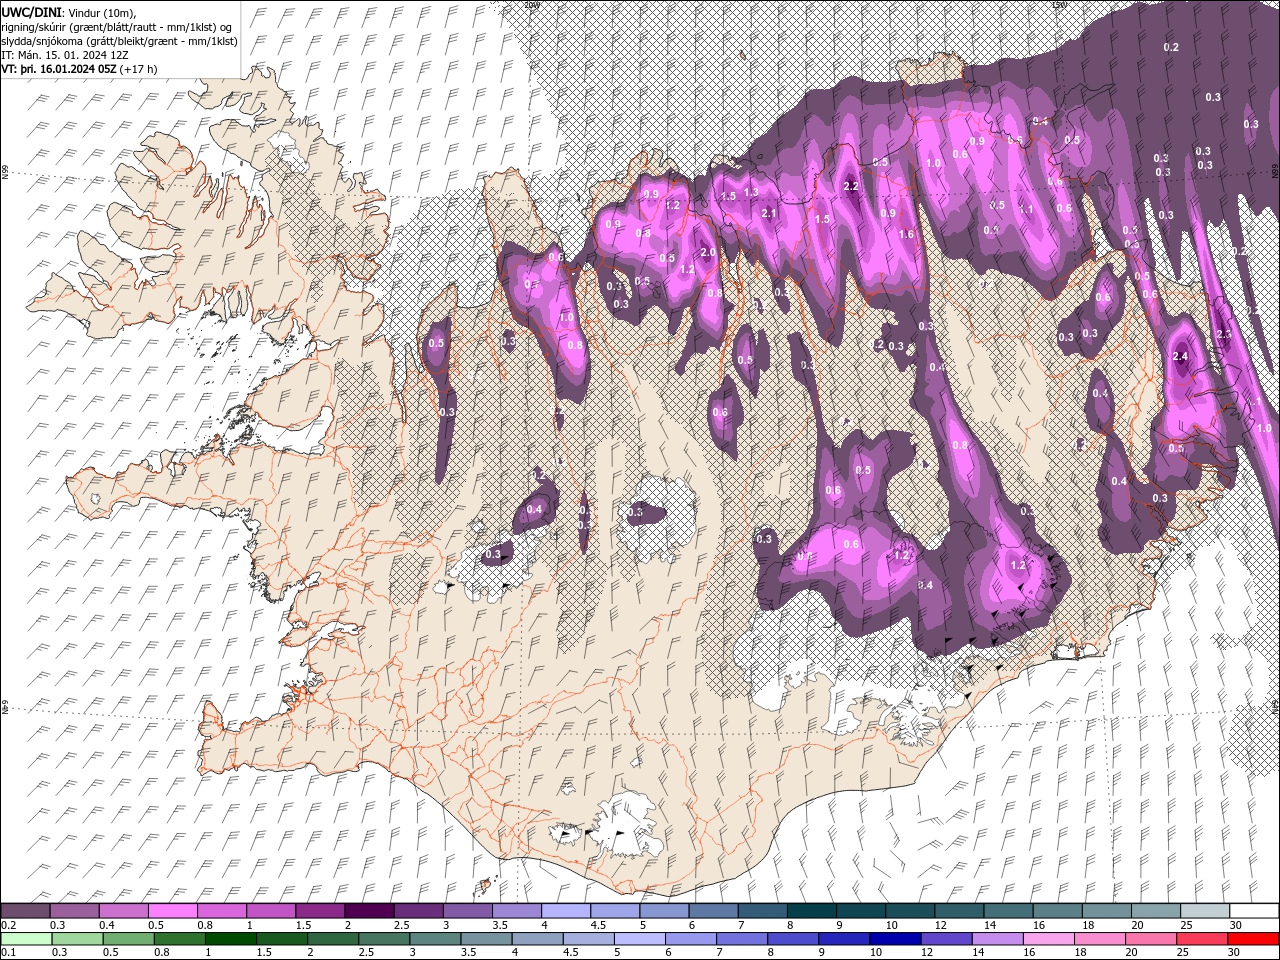1280x960 pixels.
Task: Click the 'slydda/snjókoma (grátt/bleikt/grænt - mm/1klst)' line
Action: (x=117, y=41)
